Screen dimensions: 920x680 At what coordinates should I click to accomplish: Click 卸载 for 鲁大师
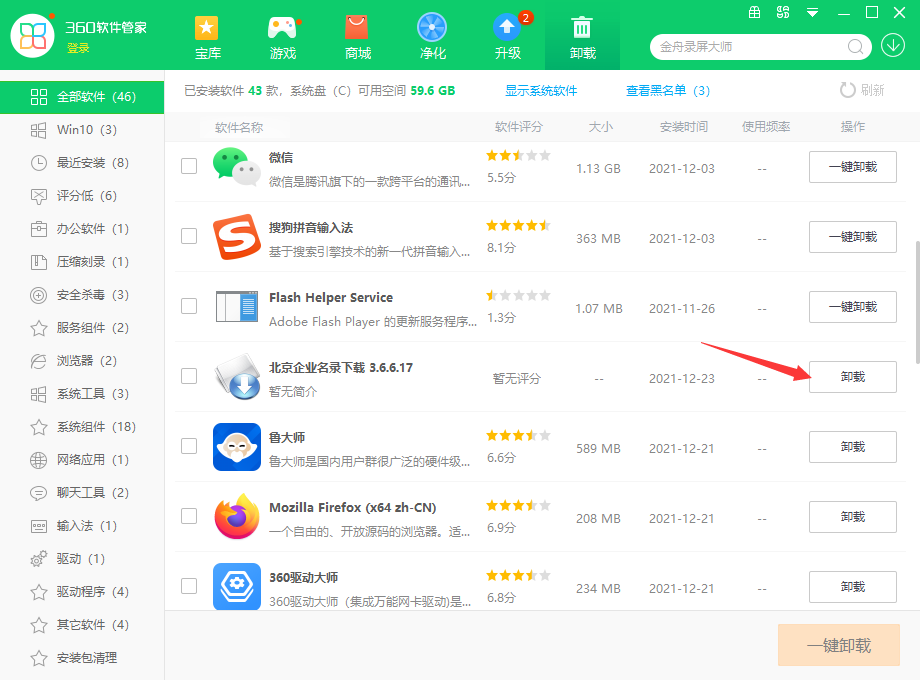pyautogui.click(x=853, y=447)
